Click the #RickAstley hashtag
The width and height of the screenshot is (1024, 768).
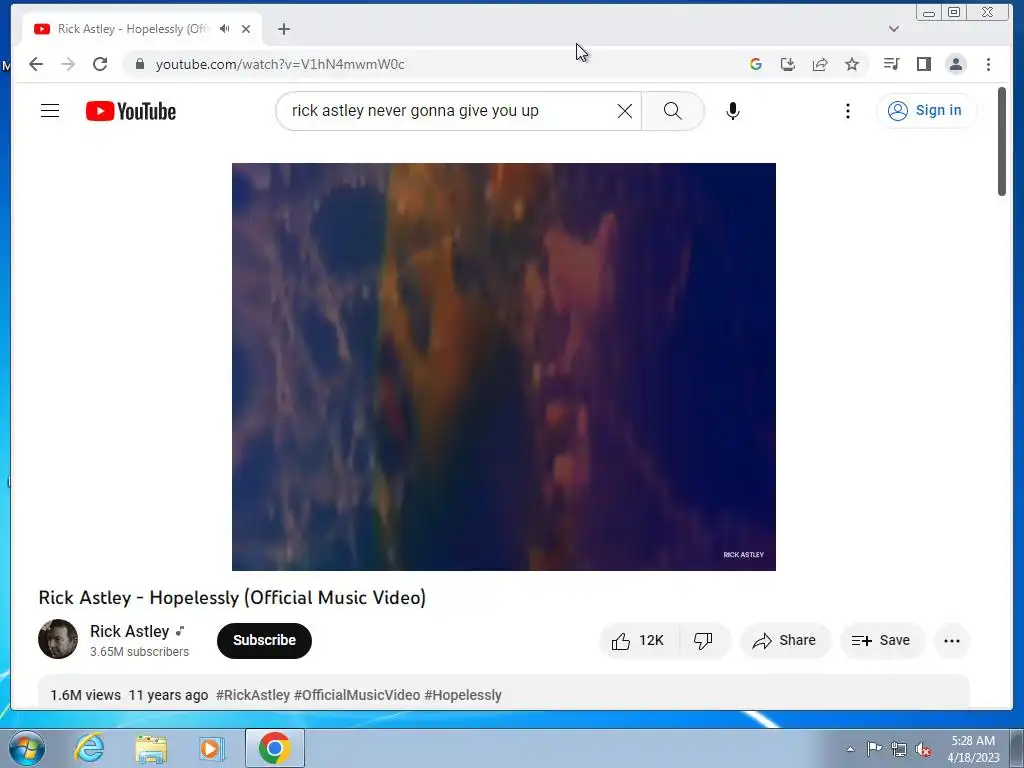(x=253, y=695)
